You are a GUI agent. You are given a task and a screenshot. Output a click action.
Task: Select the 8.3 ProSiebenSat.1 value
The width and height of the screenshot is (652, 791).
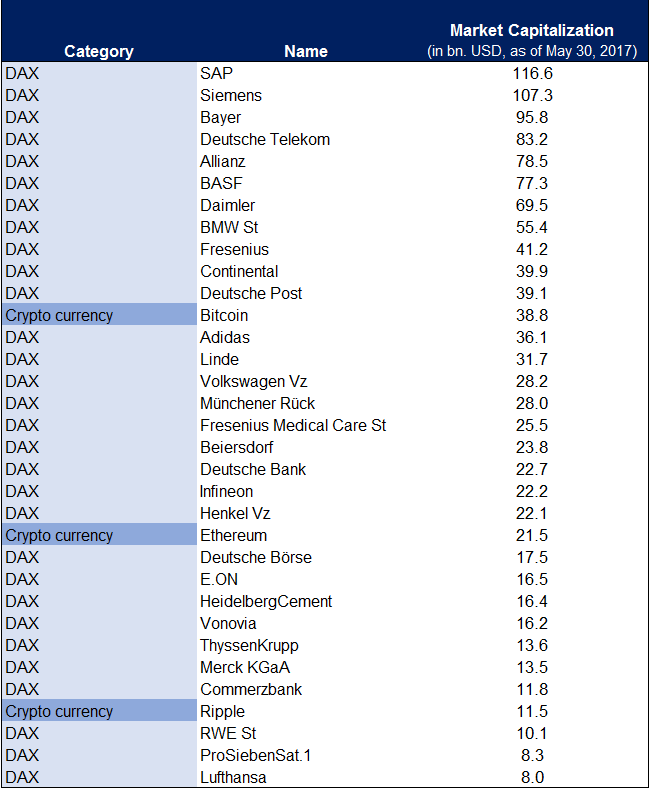pyautogui.click(x=532, y=756)
